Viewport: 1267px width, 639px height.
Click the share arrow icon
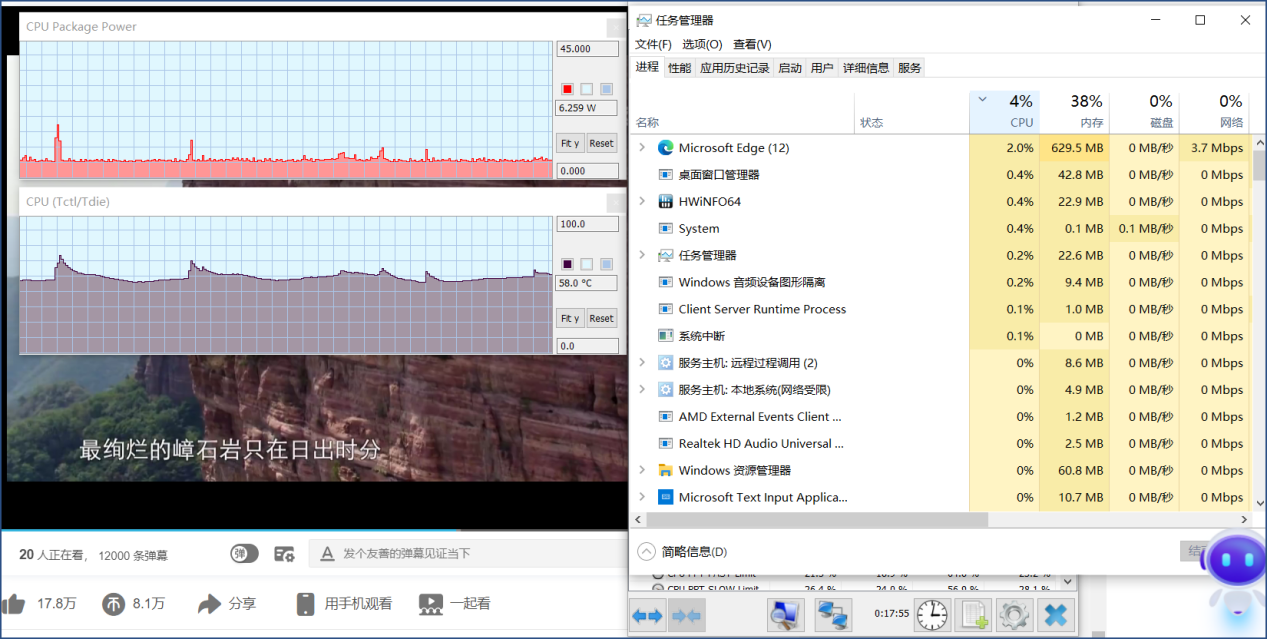[x=209, y=604]
